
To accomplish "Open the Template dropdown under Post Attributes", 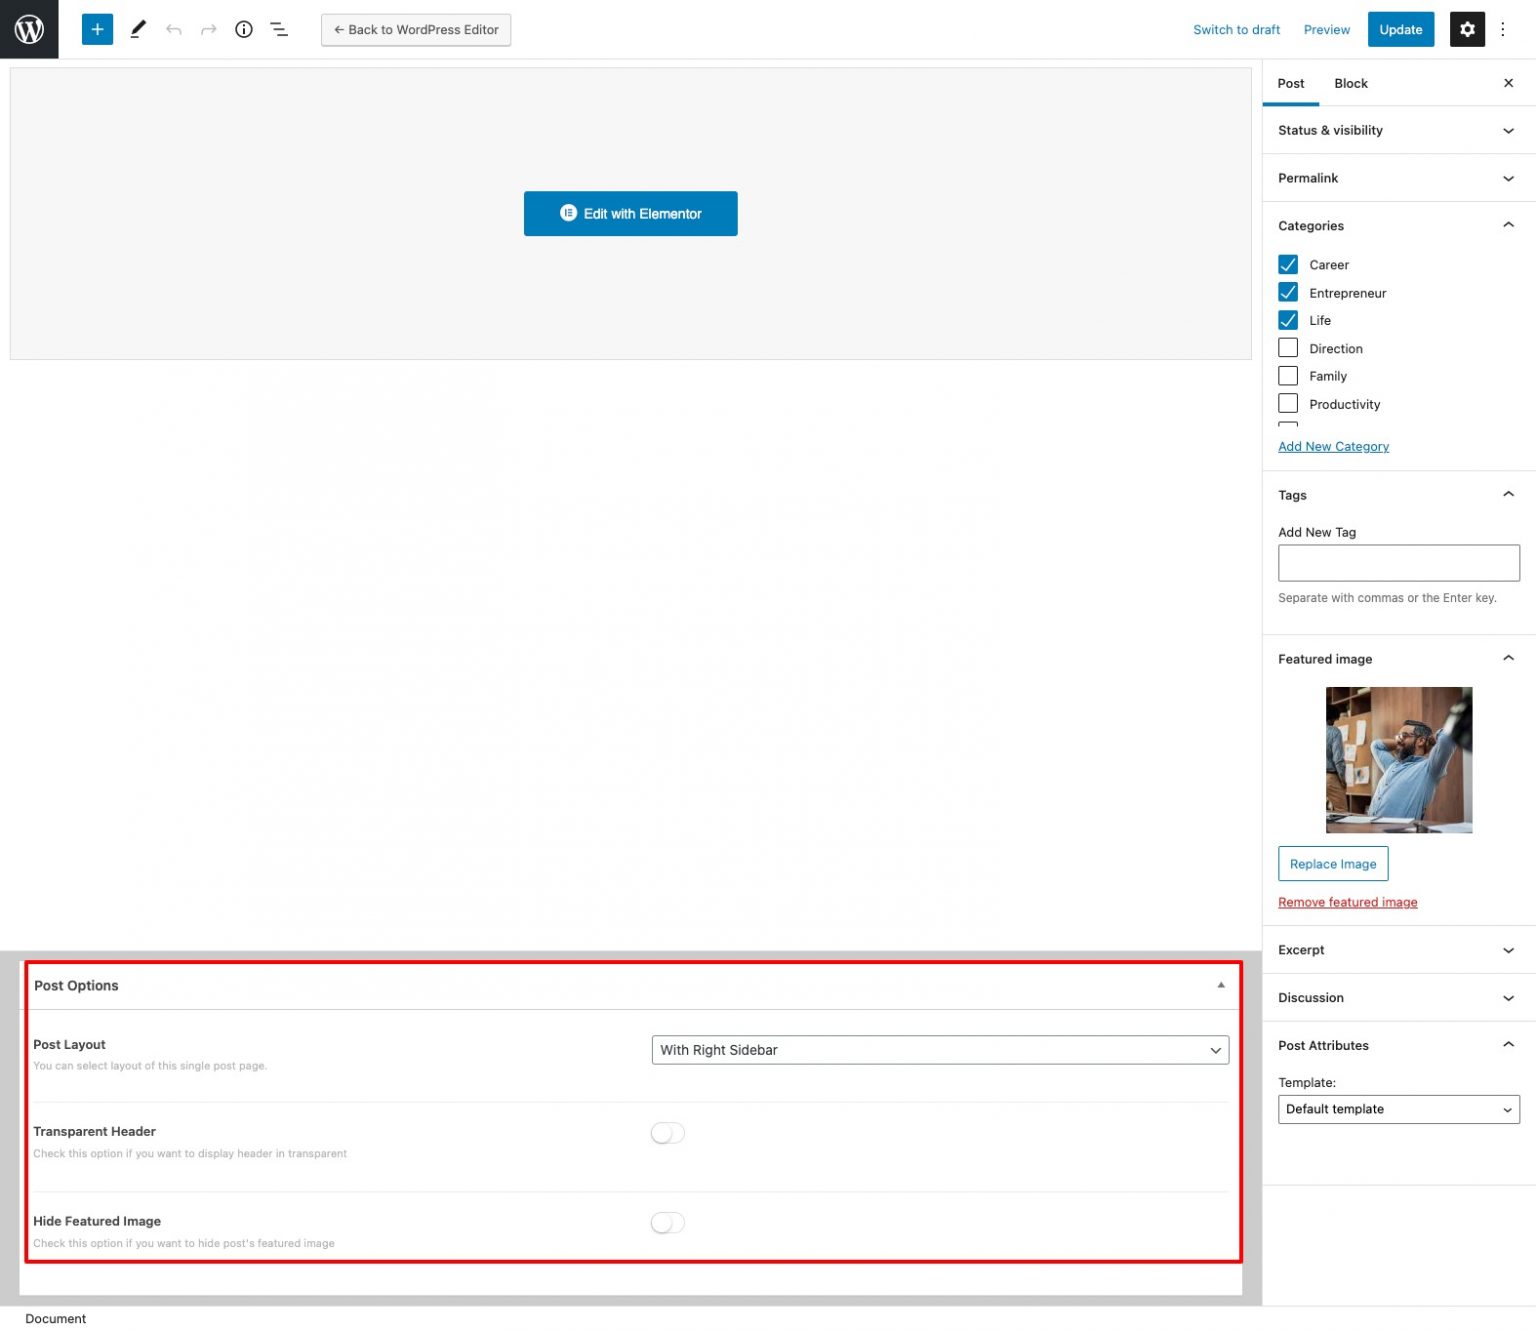I will [1398, 1109].
